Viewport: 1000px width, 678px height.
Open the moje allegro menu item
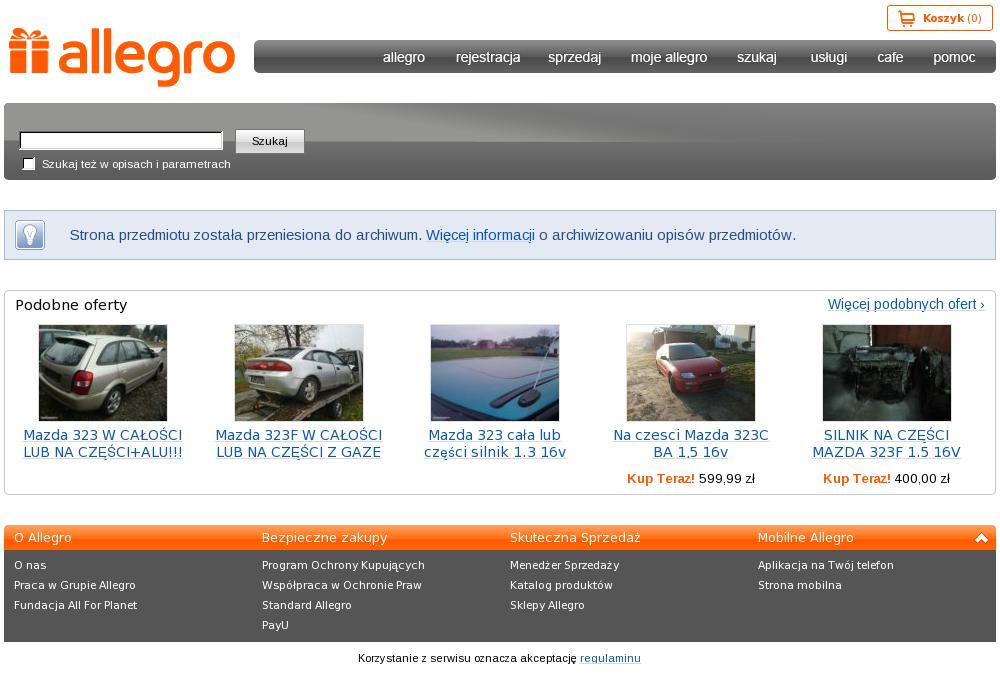(x=669, y=57)
